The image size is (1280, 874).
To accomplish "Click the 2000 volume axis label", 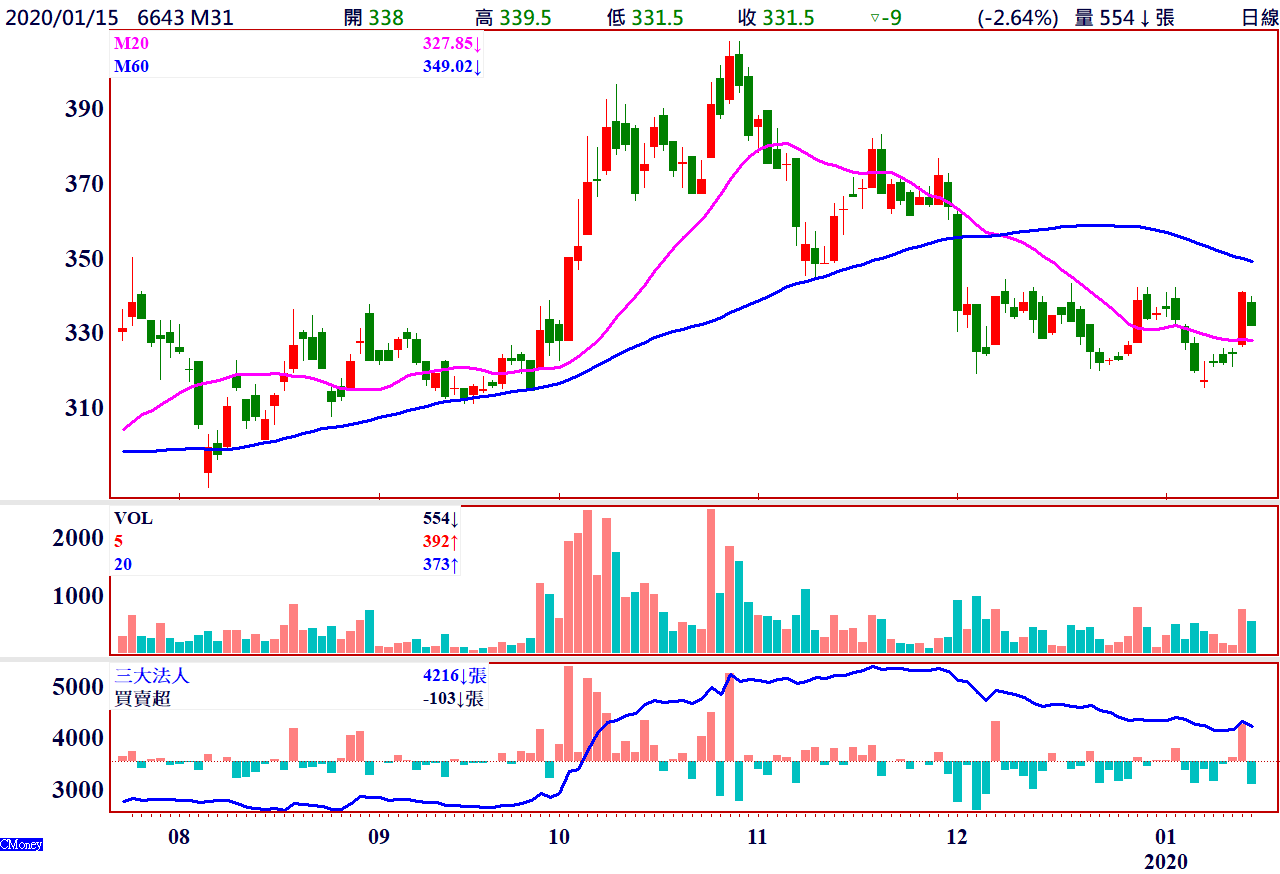I will point(79,539).
